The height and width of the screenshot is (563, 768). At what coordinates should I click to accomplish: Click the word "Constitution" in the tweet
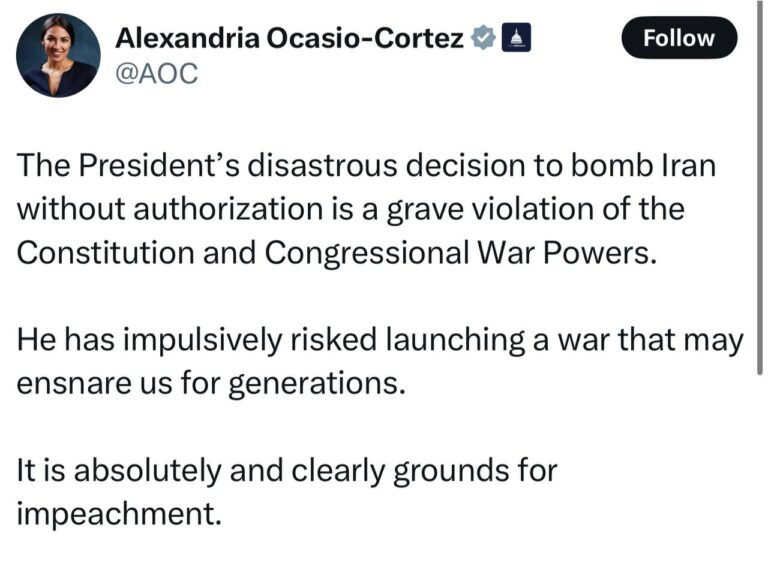coord(105,253)
